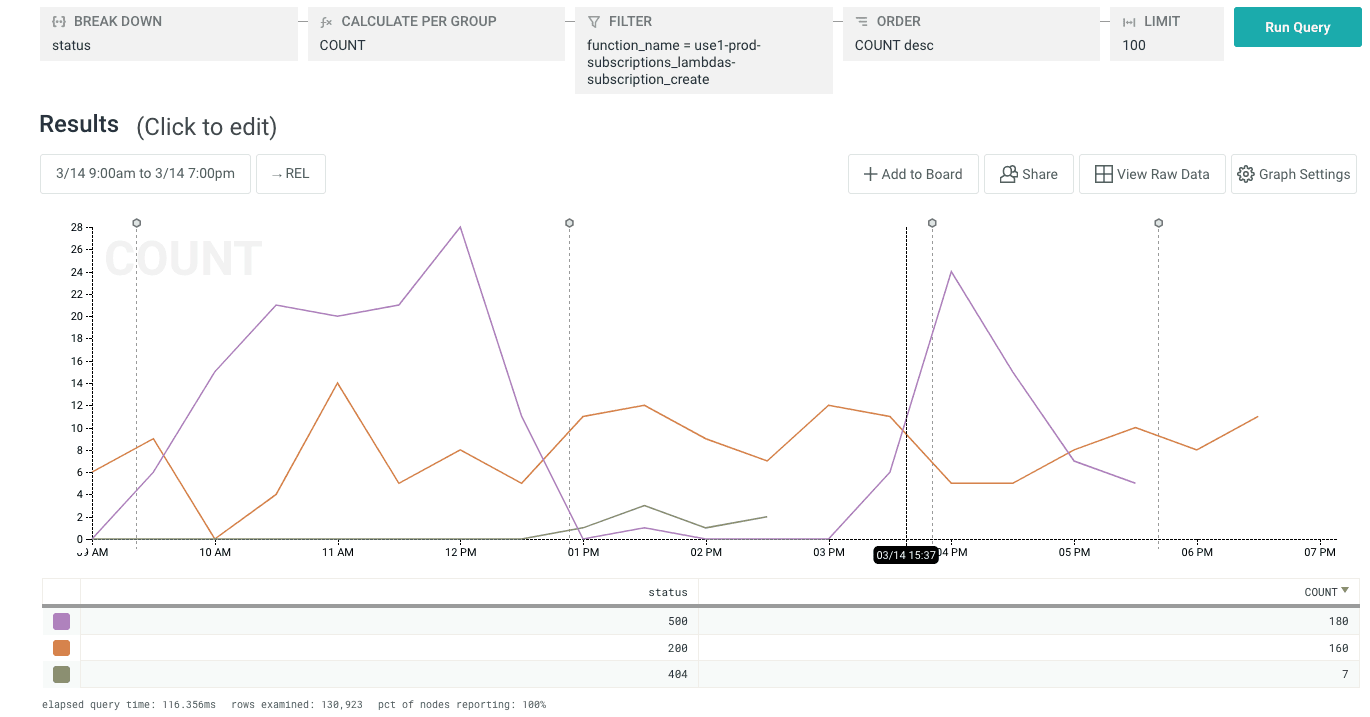Click the Order lines icon

pos(861,21)
